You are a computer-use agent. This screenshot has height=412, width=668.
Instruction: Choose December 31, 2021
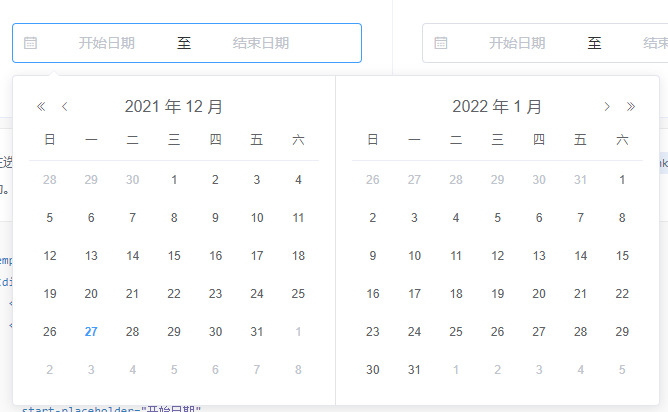(x=256, y=331)
